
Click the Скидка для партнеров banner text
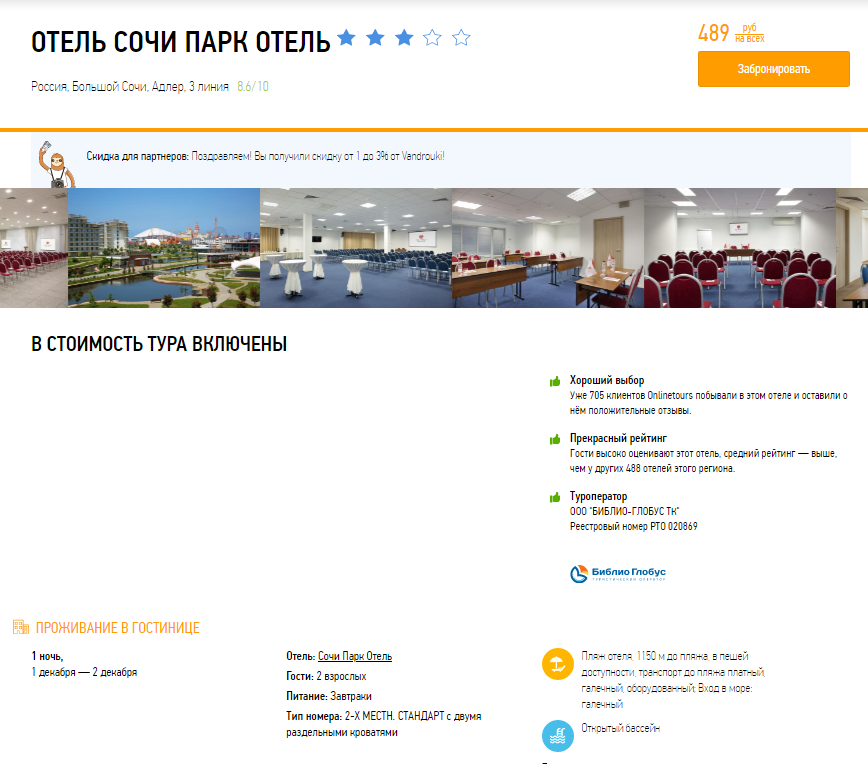tap(265, 156)
